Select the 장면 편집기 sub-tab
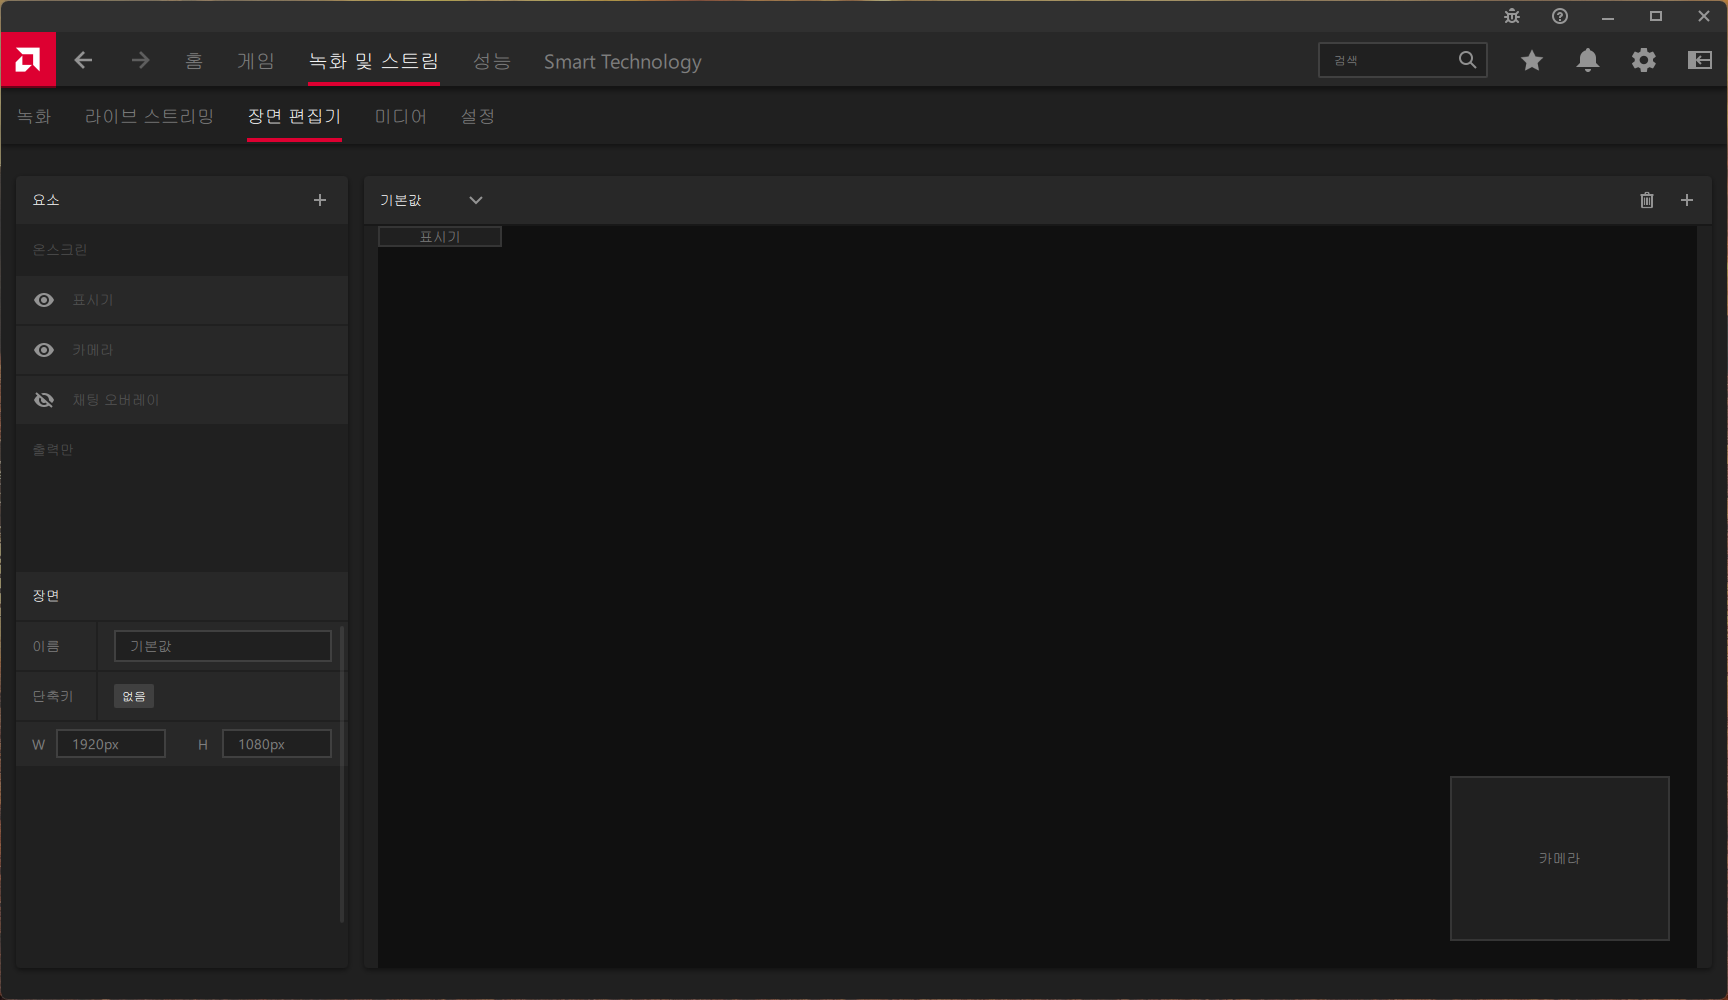 click(294, 116)
